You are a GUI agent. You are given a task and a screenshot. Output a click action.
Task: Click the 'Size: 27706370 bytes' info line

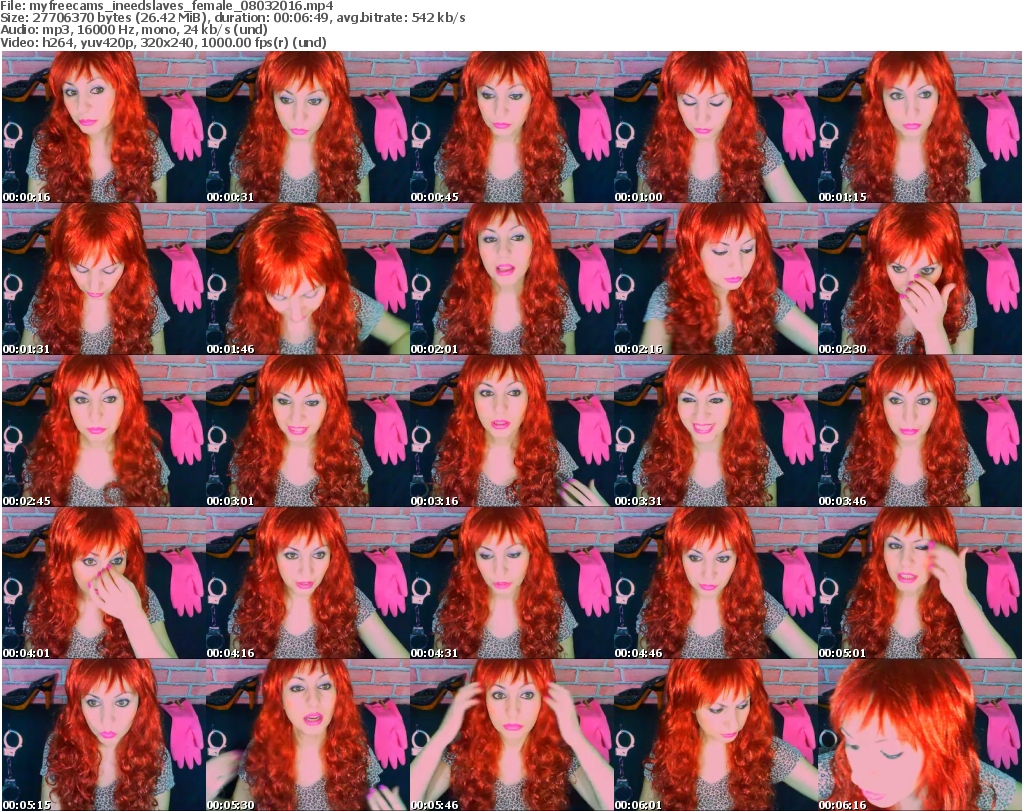point(232,18)
